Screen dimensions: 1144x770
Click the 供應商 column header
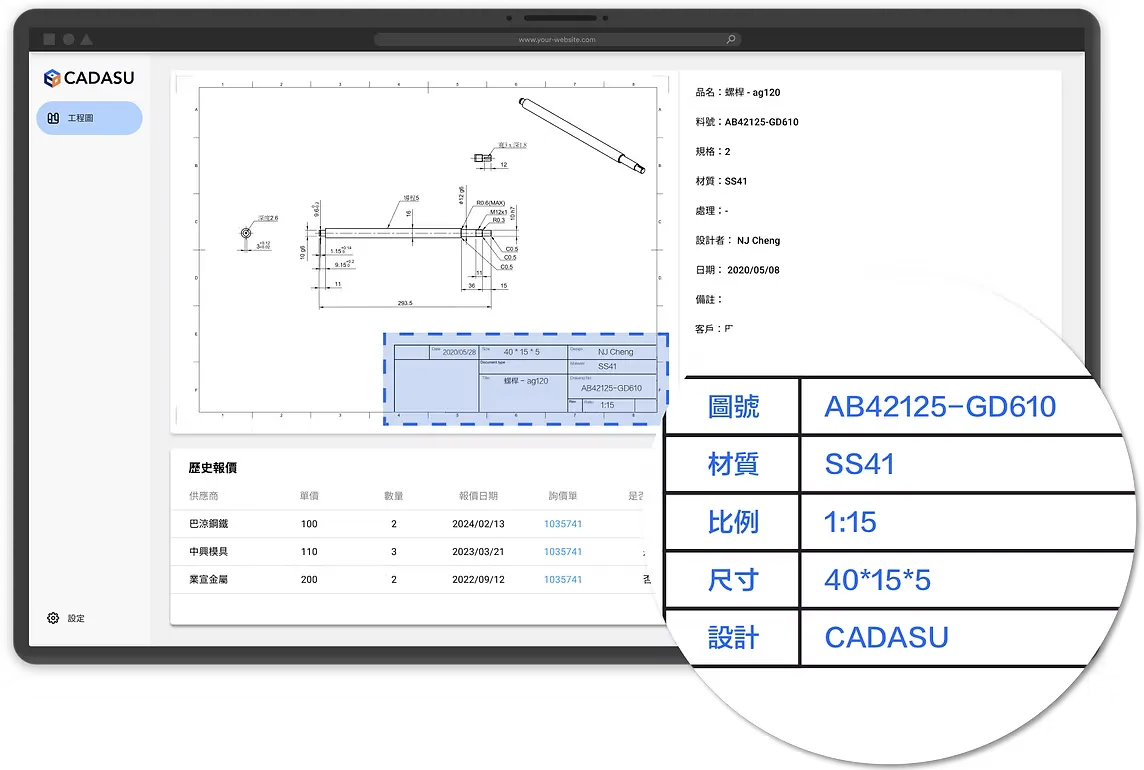(x=204, y=496)
